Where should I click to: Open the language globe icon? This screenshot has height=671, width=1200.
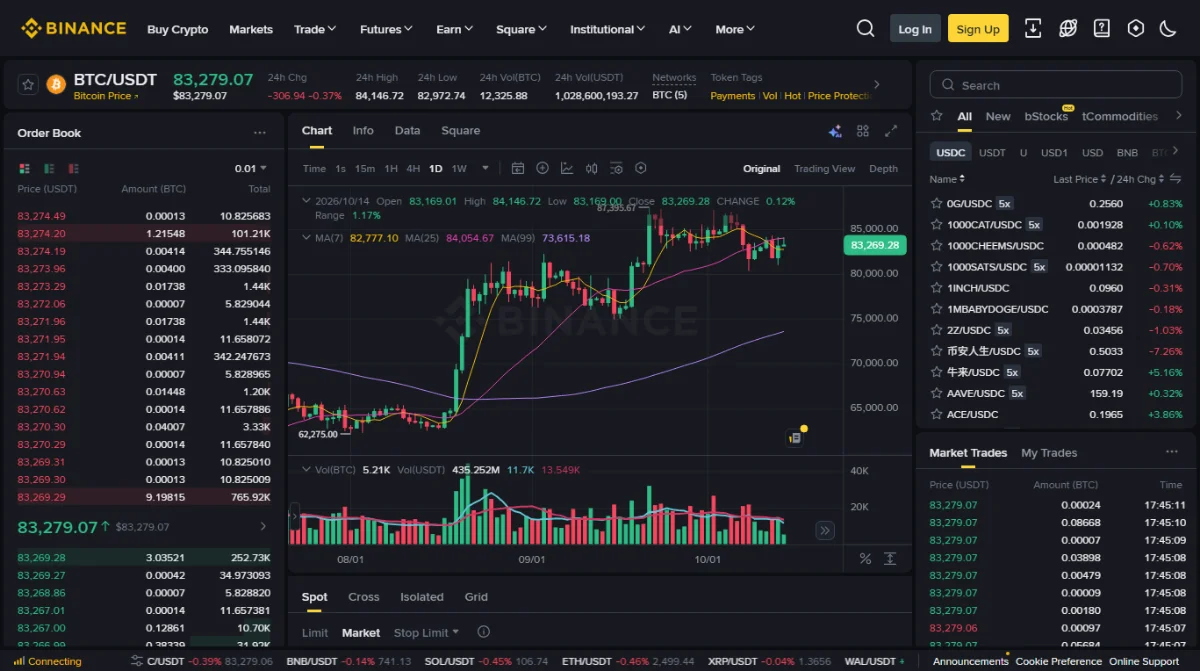(x=1068, y=28)
